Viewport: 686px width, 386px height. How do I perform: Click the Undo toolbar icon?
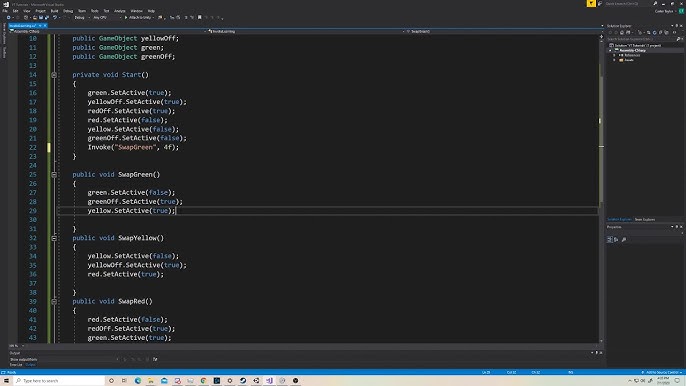click(x=55, y=18)
